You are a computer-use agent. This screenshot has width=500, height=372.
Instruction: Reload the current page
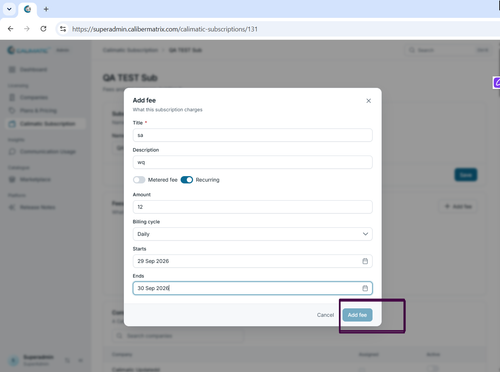[x=43, y=29]
